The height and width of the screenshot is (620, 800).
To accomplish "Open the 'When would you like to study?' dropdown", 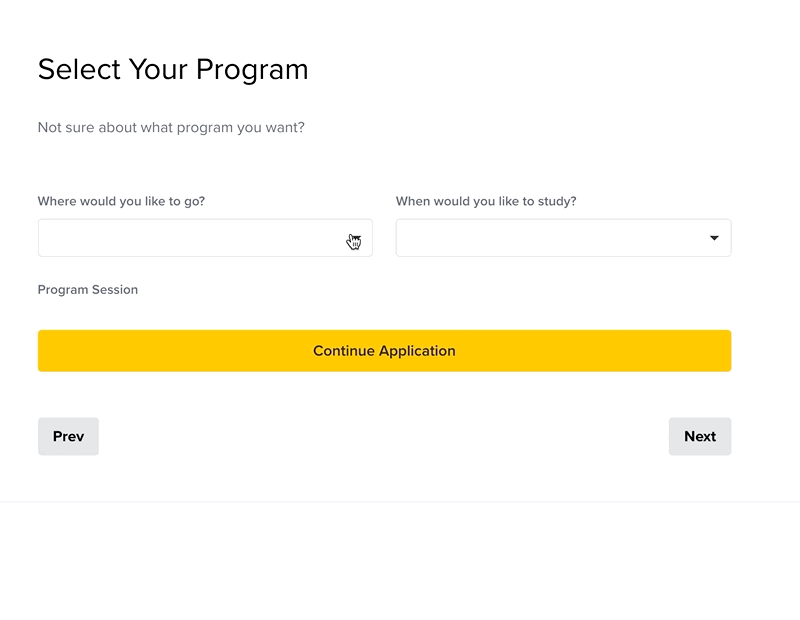I will coord(563,238).
